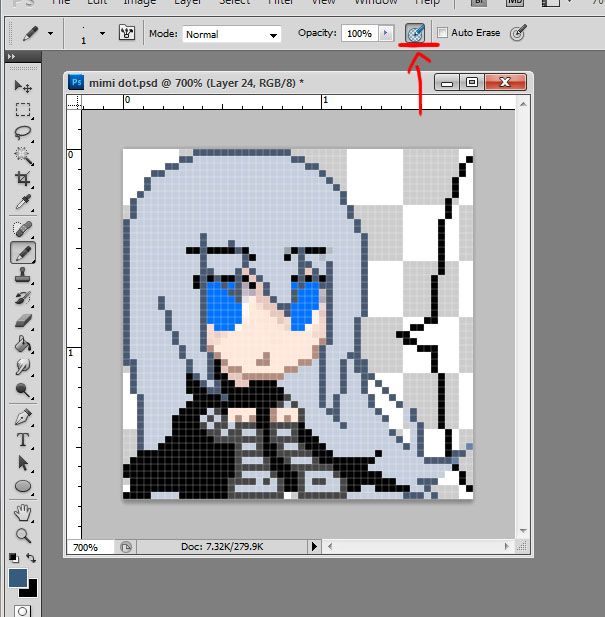Select the Path Selection tool
This screenshot has width=605, height=617.
(22, 463)
